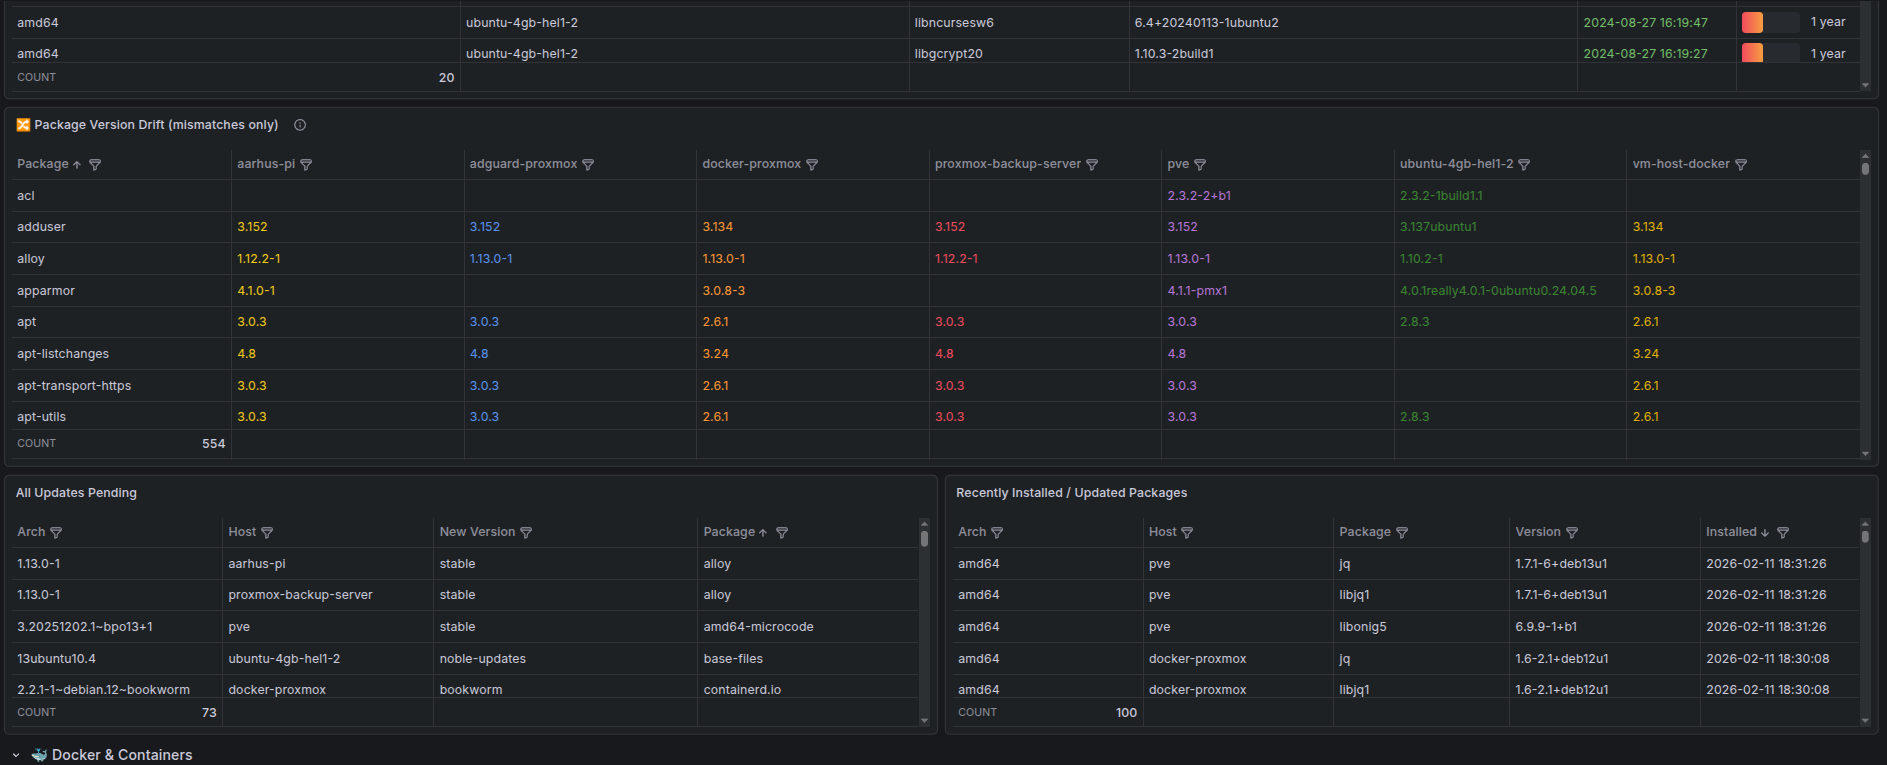Screen dimensions: 1887x765
Task: Filter the Package column in Version Drift table
Action: coord(95,165)
